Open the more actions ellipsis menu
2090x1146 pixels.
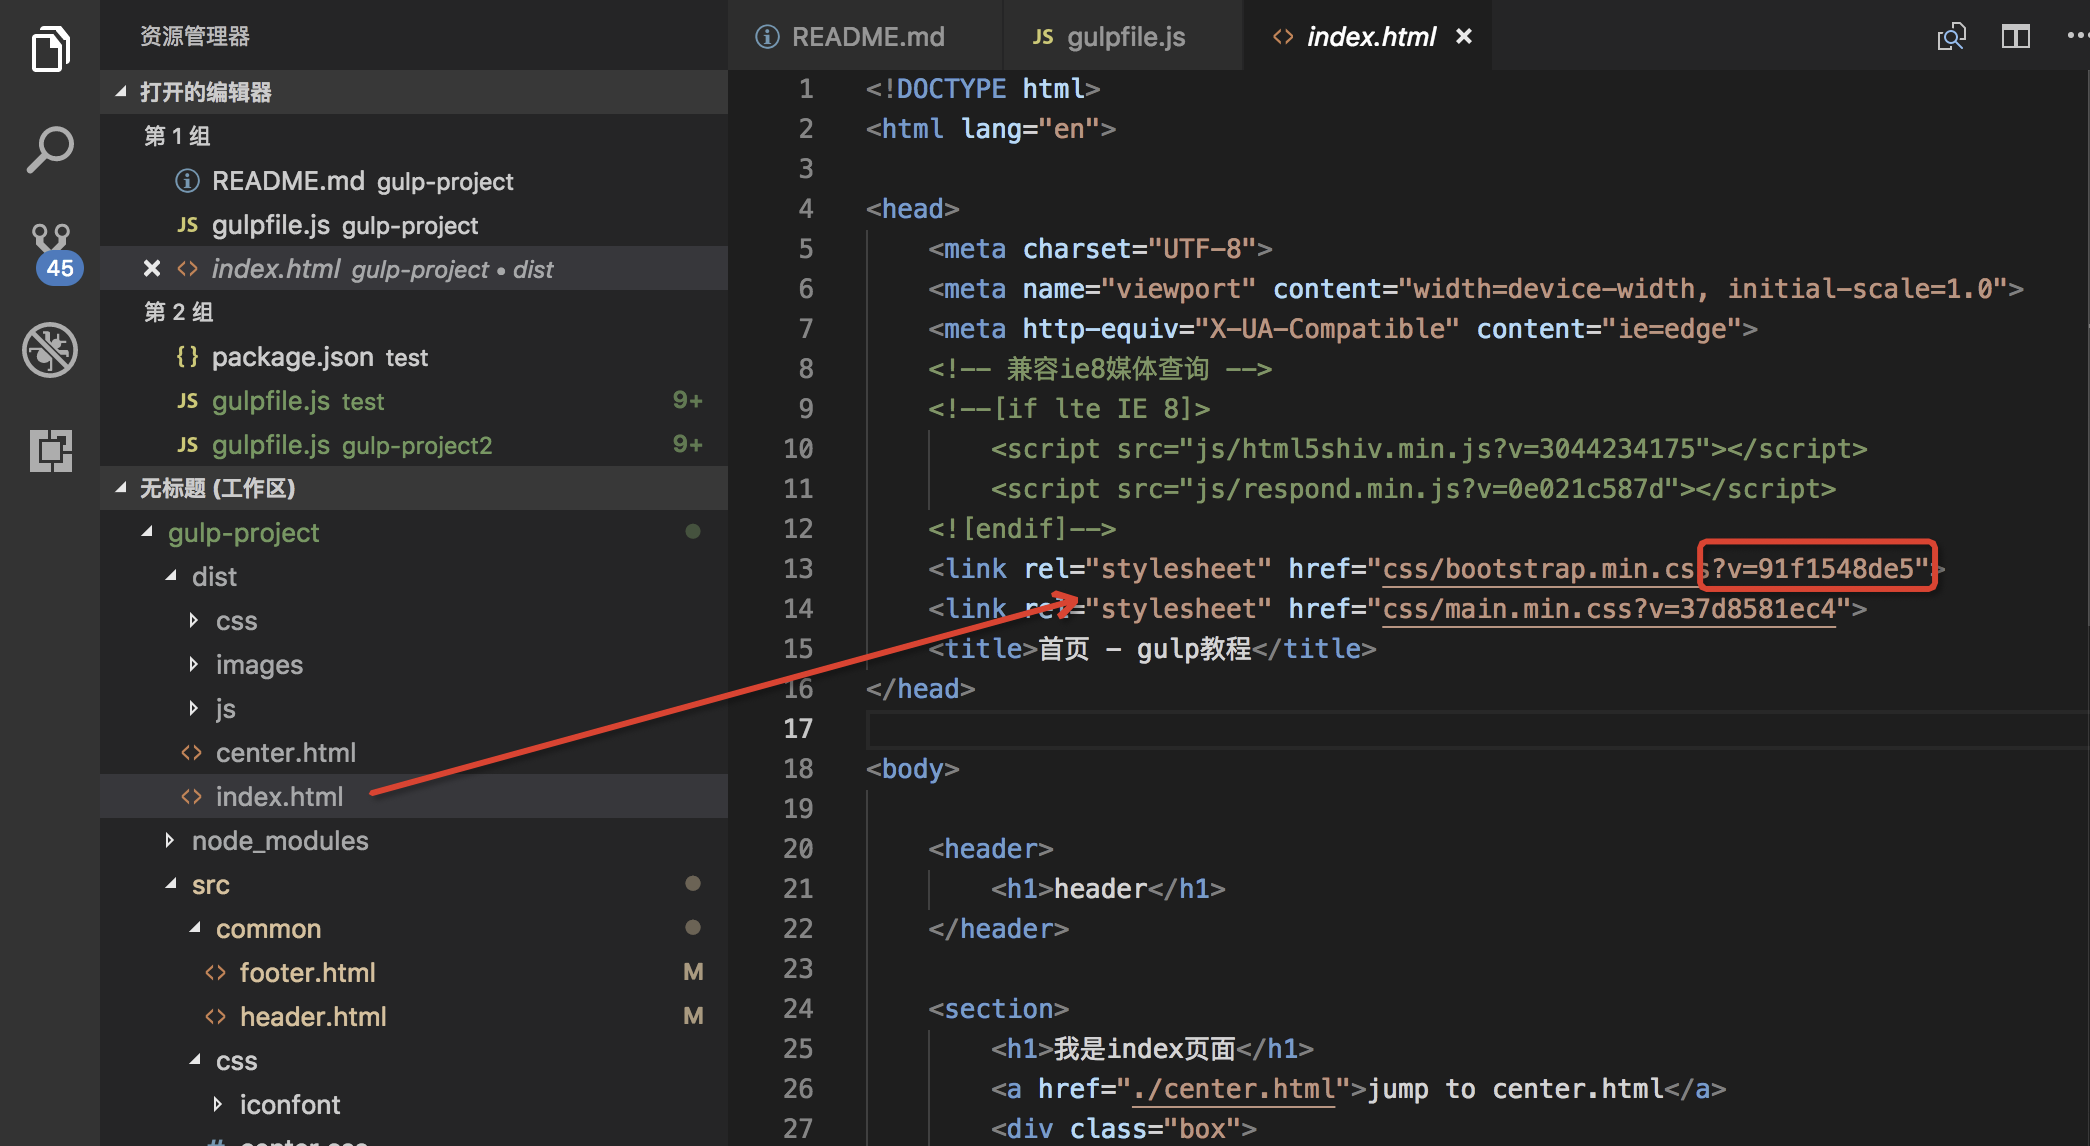tap(2077, 37)
